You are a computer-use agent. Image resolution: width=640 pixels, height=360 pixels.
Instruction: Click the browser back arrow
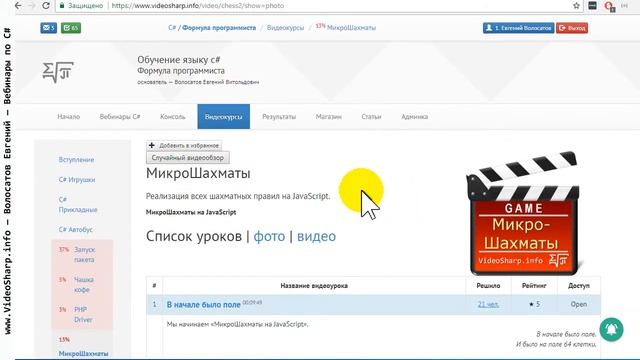tap(18, 6)
